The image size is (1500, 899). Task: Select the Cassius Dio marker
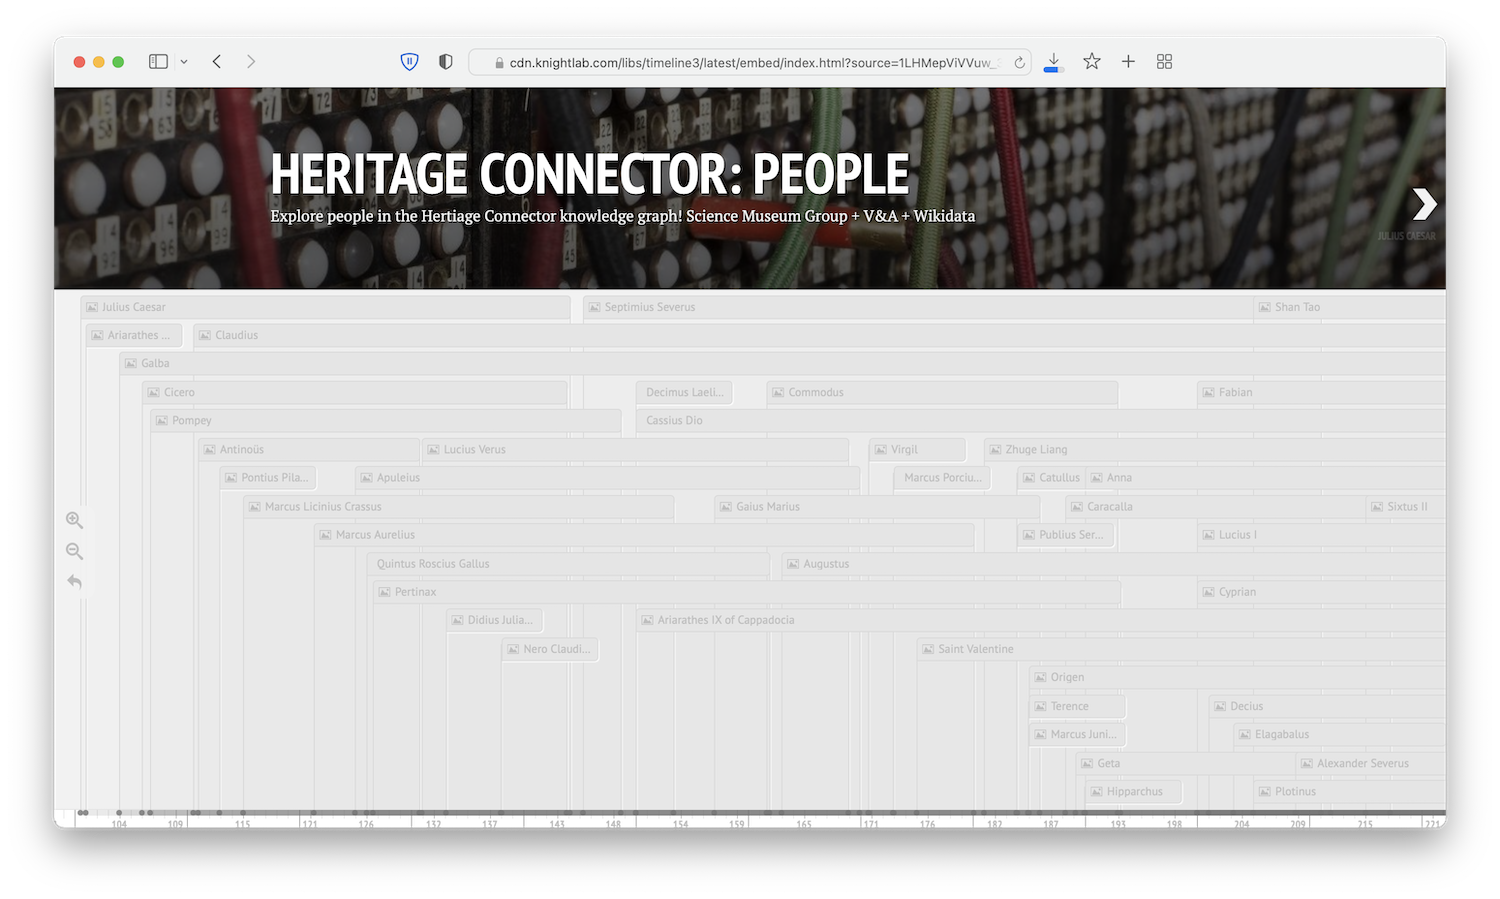(x=1041, y=420)
